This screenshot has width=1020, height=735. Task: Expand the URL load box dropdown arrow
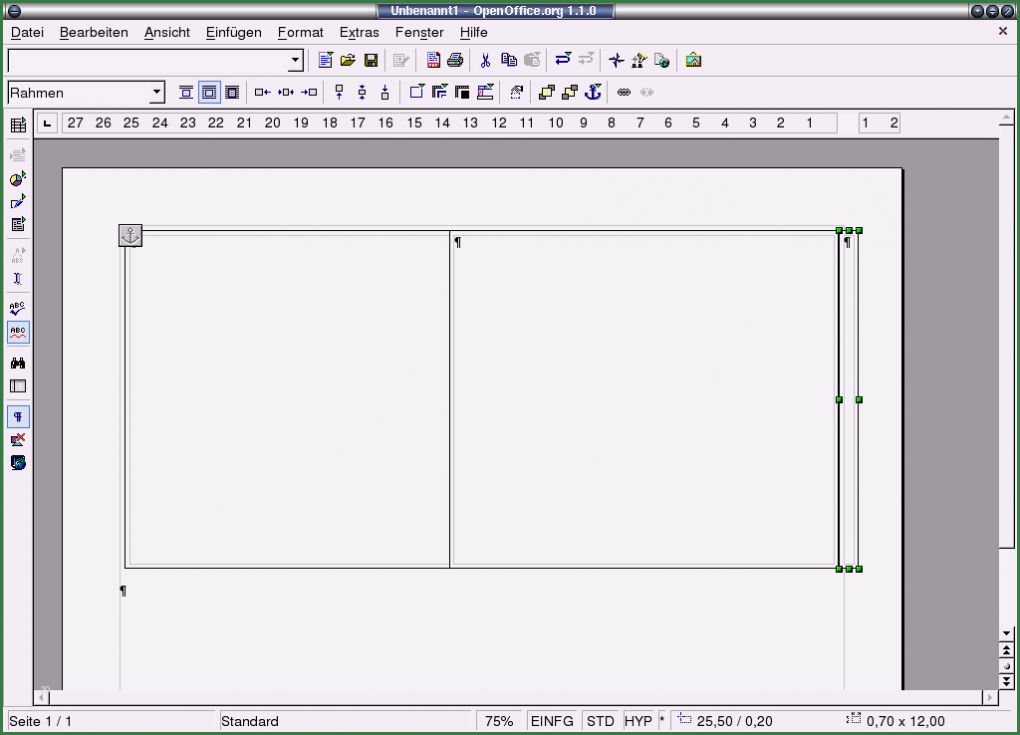[295, 61]
